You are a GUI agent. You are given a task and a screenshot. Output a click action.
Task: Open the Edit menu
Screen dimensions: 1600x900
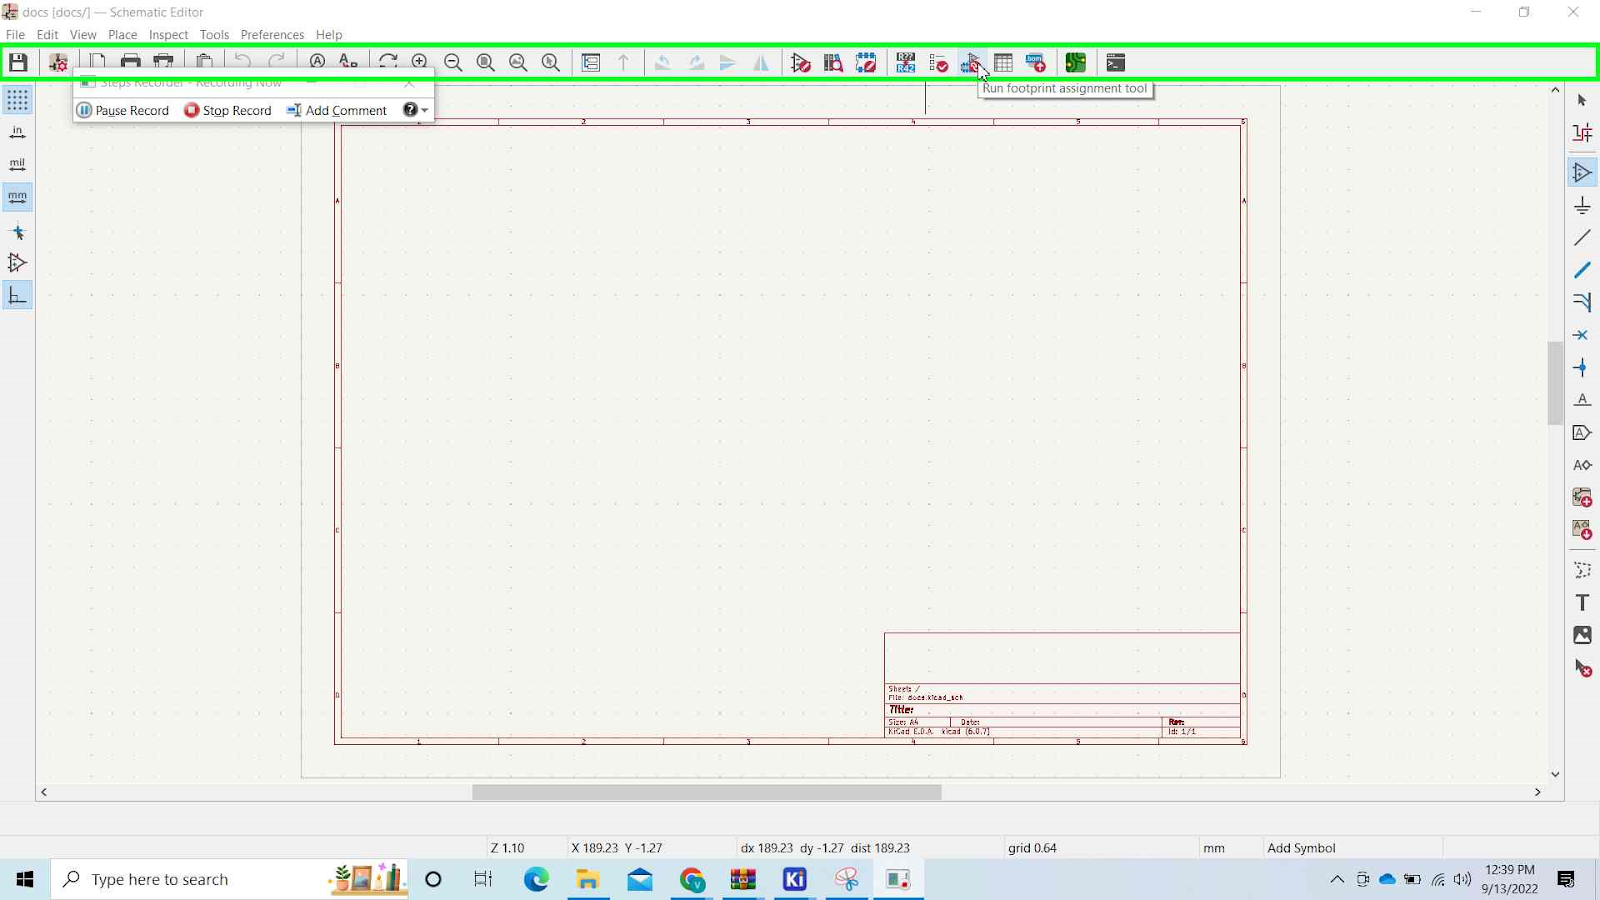(47, 34)
